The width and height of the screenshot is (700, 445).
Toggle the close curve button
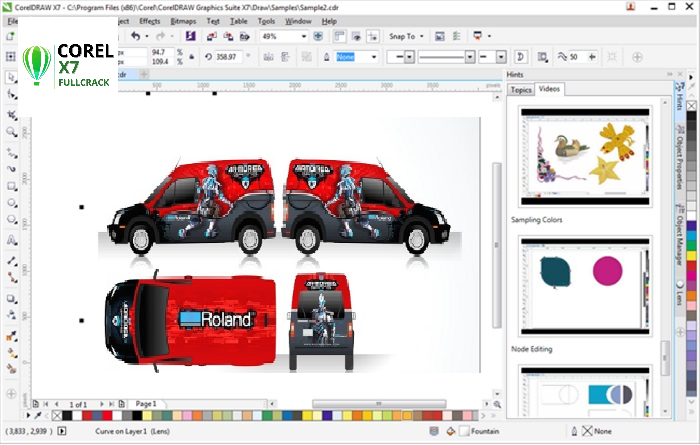[520, 57]
